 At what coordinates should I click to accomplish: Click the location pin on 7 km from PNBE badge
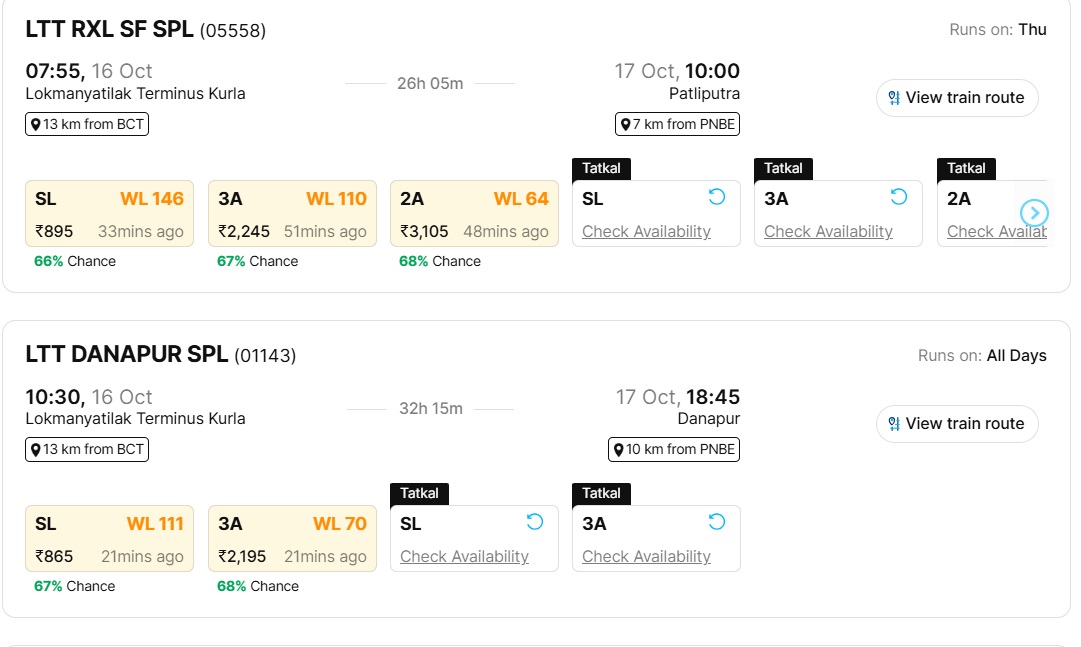pos(625,124)
